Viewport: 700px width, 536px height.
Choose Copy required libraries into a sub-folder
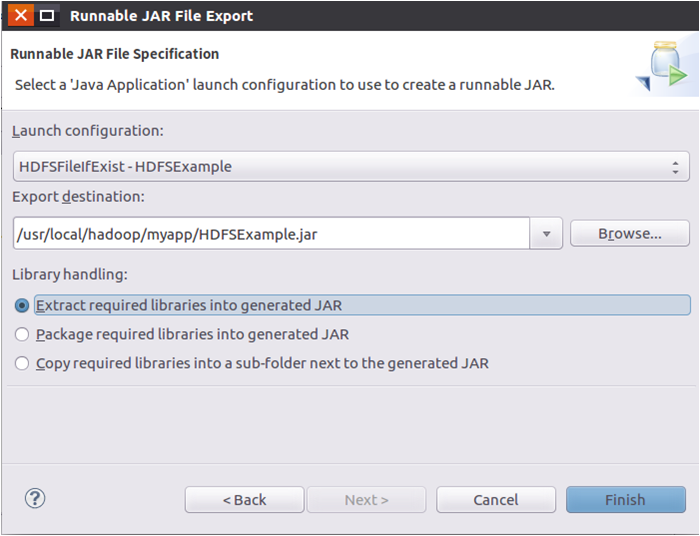point(22,363)
